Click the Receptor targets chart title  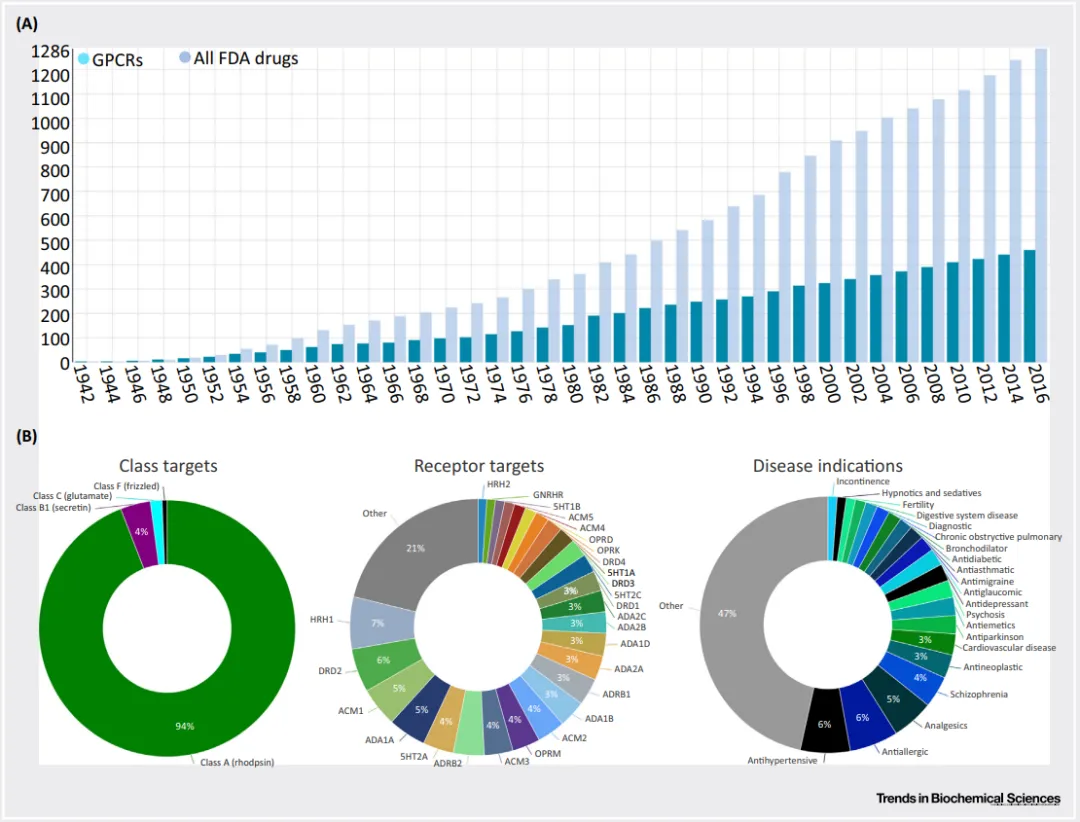(479, 466)
